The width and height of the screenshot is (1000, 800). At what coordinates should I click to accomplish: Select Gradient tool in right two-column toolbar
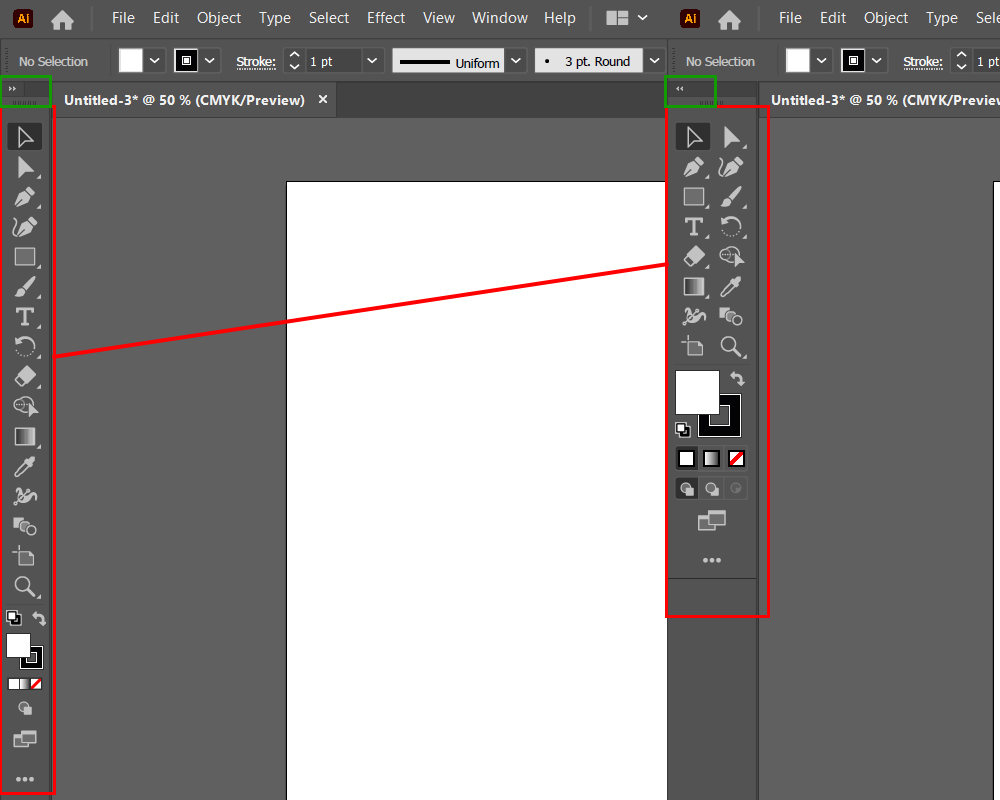click(693, 287)
